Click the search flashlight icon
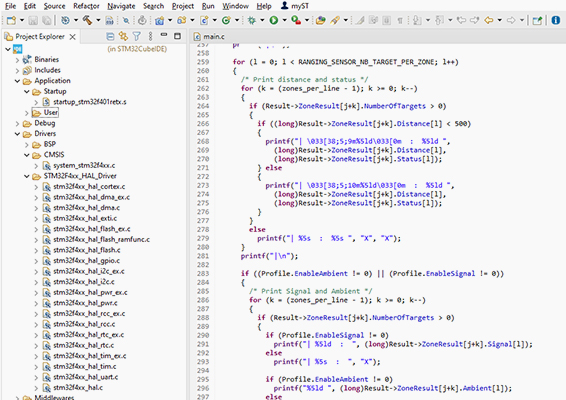Screen dimensions: 566x400 335,21
